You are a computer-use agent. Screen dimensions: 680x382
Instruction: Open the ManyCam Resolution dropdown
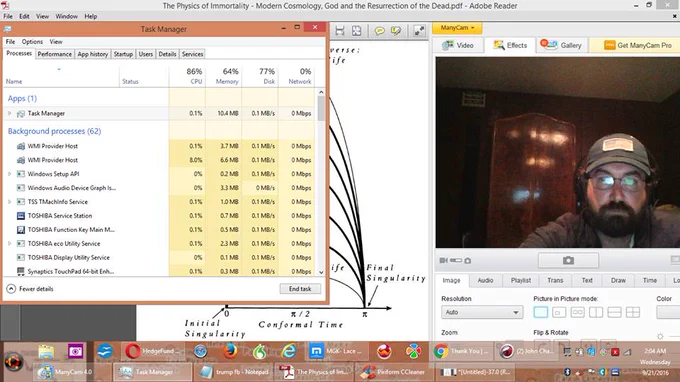481,312
